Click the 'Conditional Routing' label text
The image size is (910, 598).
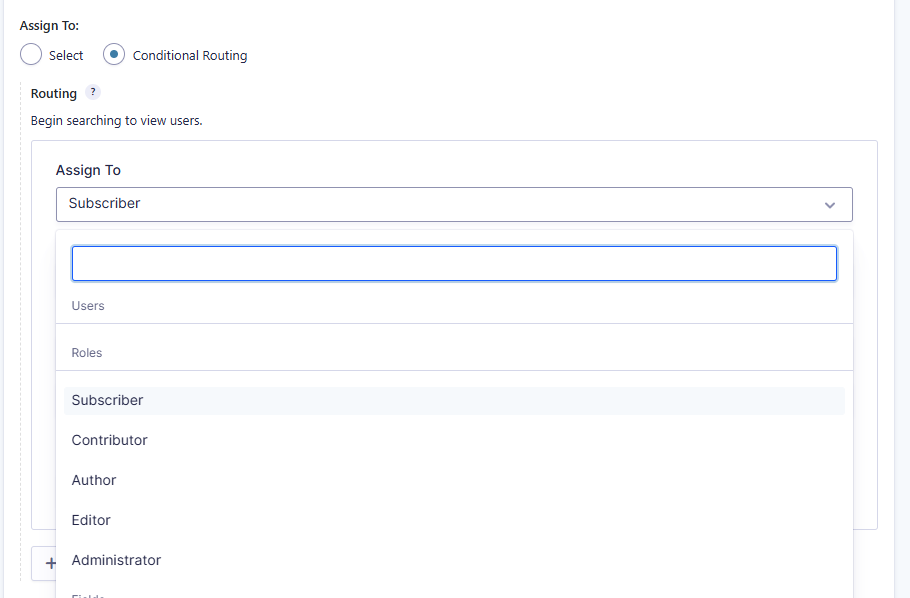click(x=190, y=56)
